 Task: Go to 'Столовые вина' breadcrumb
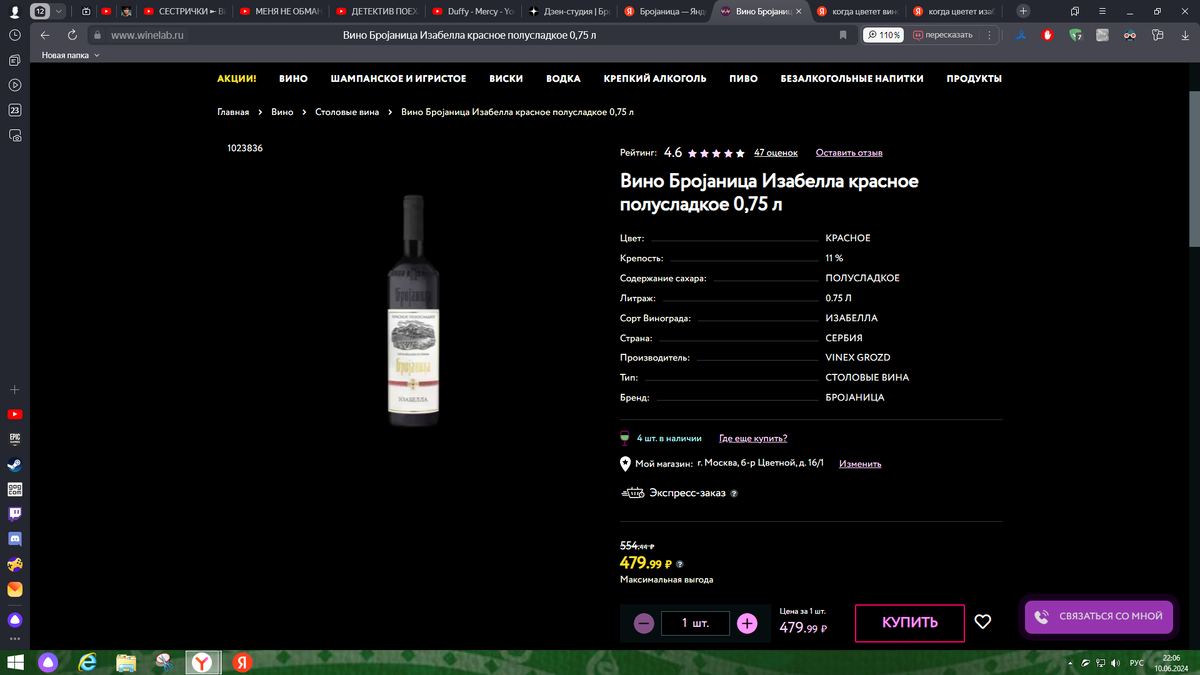347,112
